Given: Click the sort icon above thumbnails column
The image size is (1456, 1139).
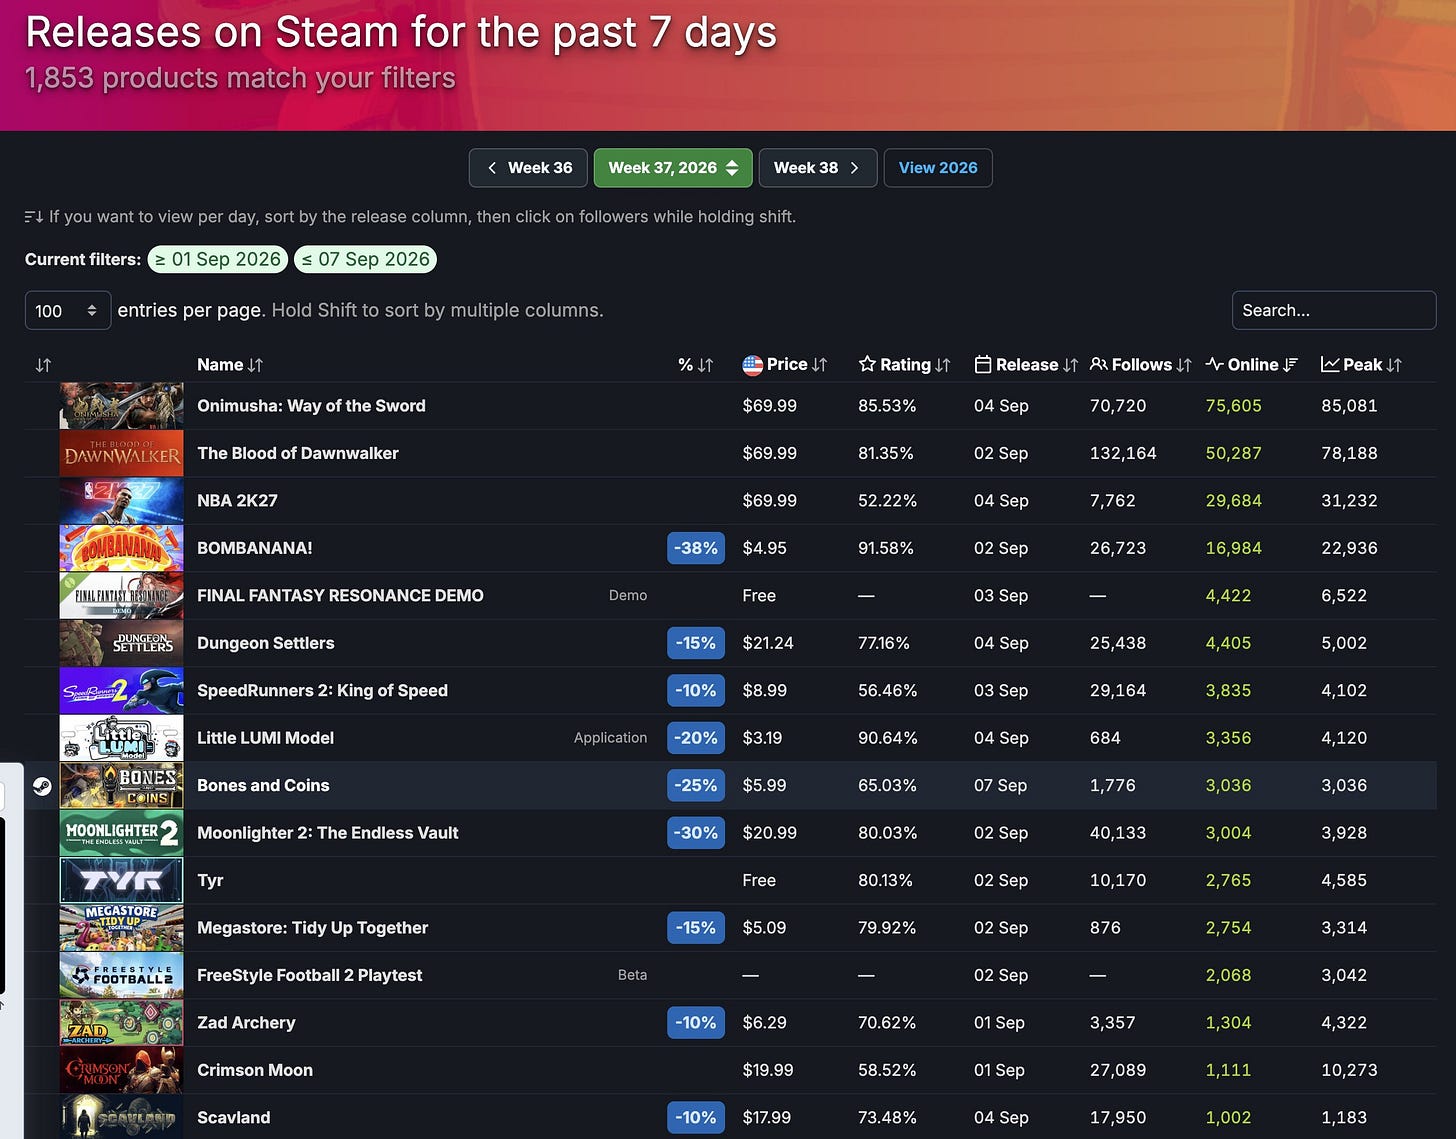Looking at the screenshot, I should pyautogui.click(x=42, y=365).
